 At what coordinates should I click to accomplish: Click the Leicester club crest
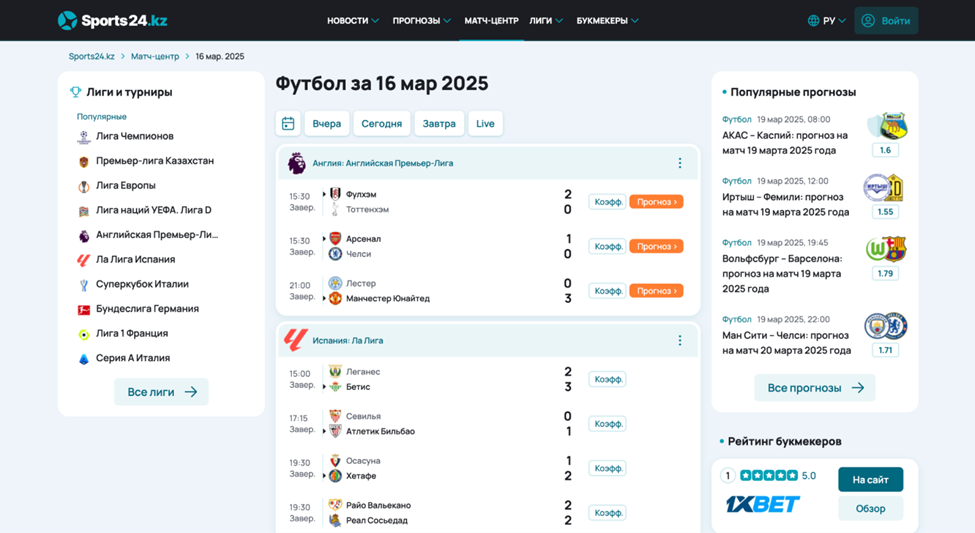click(x=335, y=283)
